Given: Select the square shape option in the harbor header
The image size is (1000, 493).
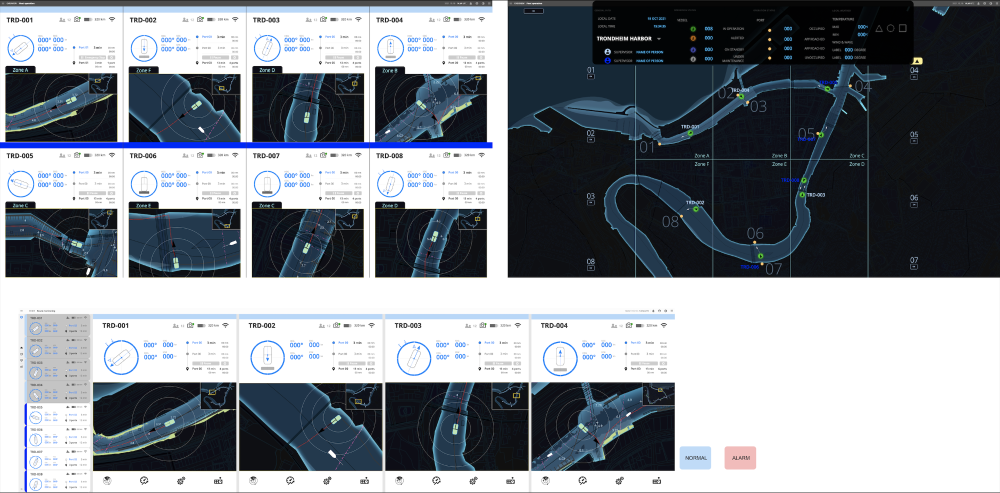Looking at the screenshot, I should click(902, 28).
